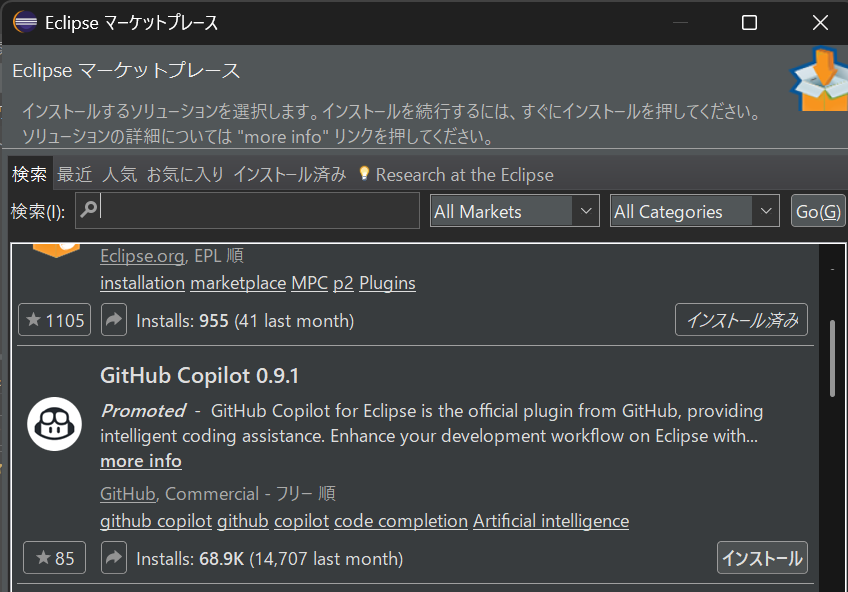Click the magnifier icon in the search field

pos(89,210)
